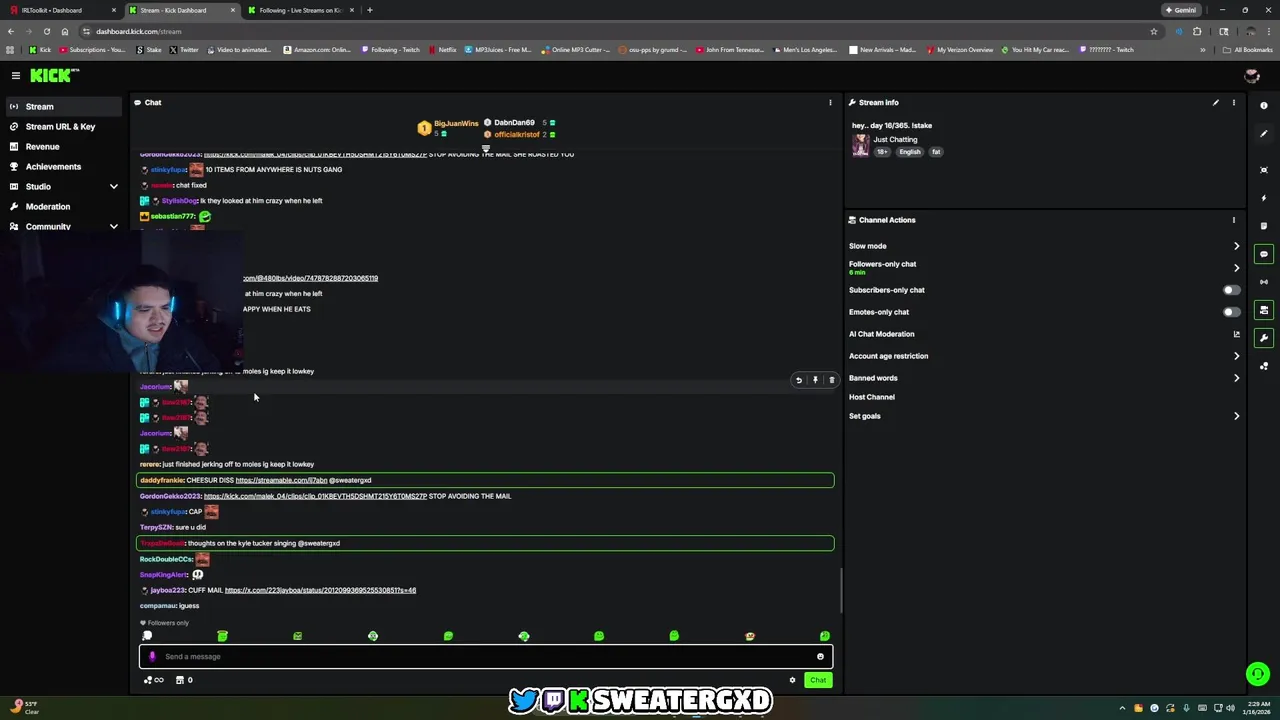Switch to IRLToolkit Dashboard browser tab

[60, 10]
